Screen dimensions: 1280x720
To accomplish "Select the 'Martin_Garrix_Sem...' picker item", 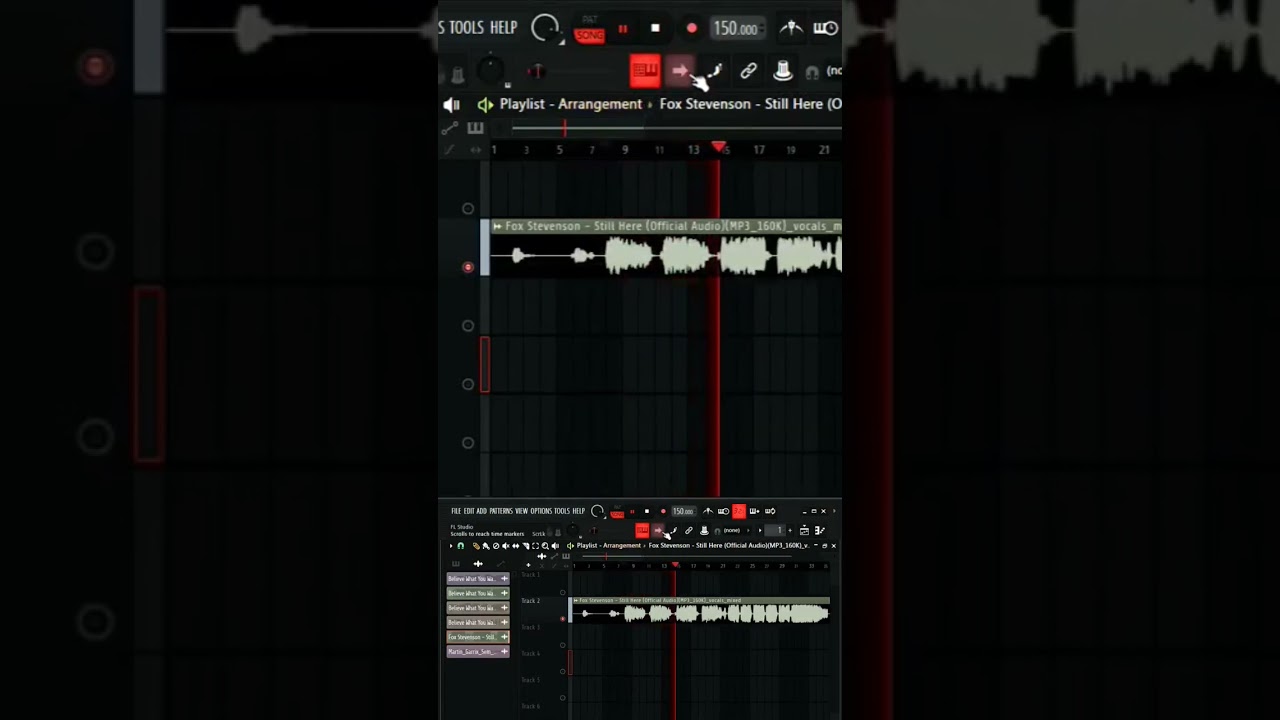I will [x=478, y=652].
